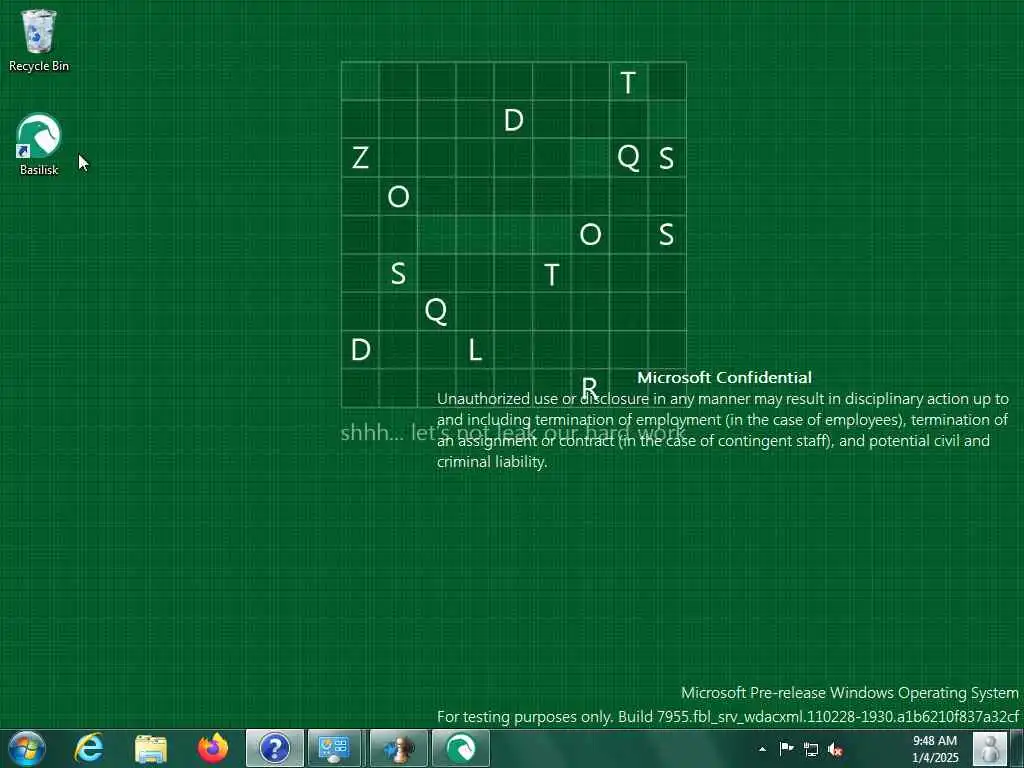Screen dimensions: 1024x768
Task: Click the Show Desktop strip at the taskbar's right end
Action: point(1017,749)
